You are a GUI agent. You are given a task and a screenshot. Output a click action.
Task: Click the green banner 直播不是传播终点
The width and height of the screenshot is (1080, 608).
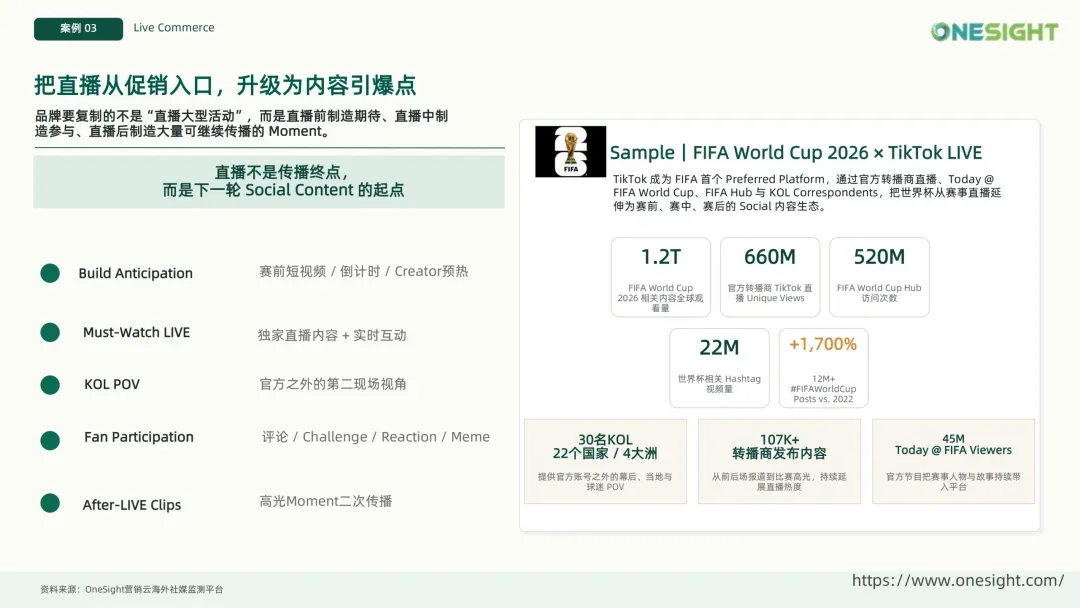point(269,182)
